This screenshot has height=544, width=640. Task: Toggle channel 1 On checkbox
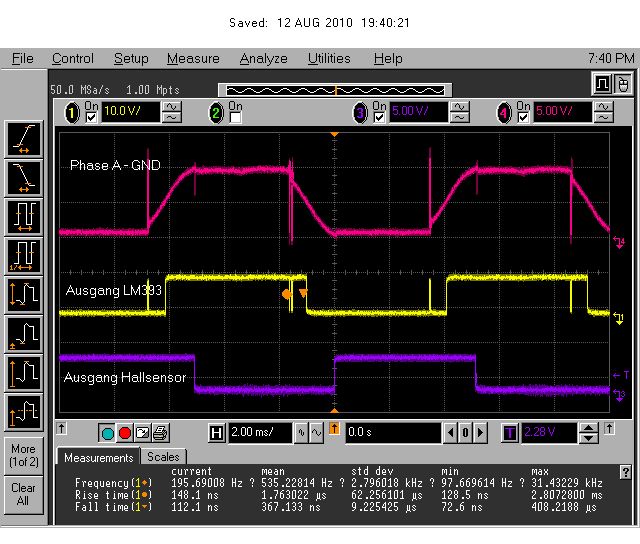coord(91,118)
